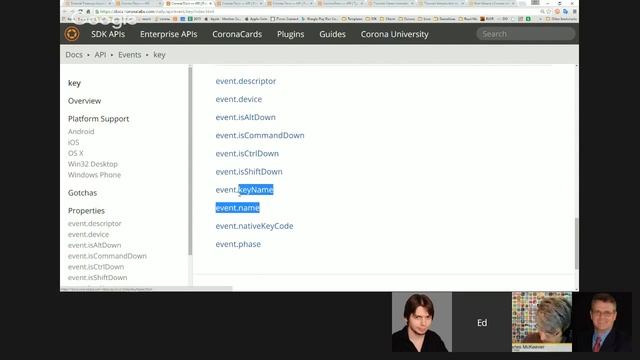Open the SDK APIs menu
The height and width of the screenshot is (360, 640).
coord(108,34)
